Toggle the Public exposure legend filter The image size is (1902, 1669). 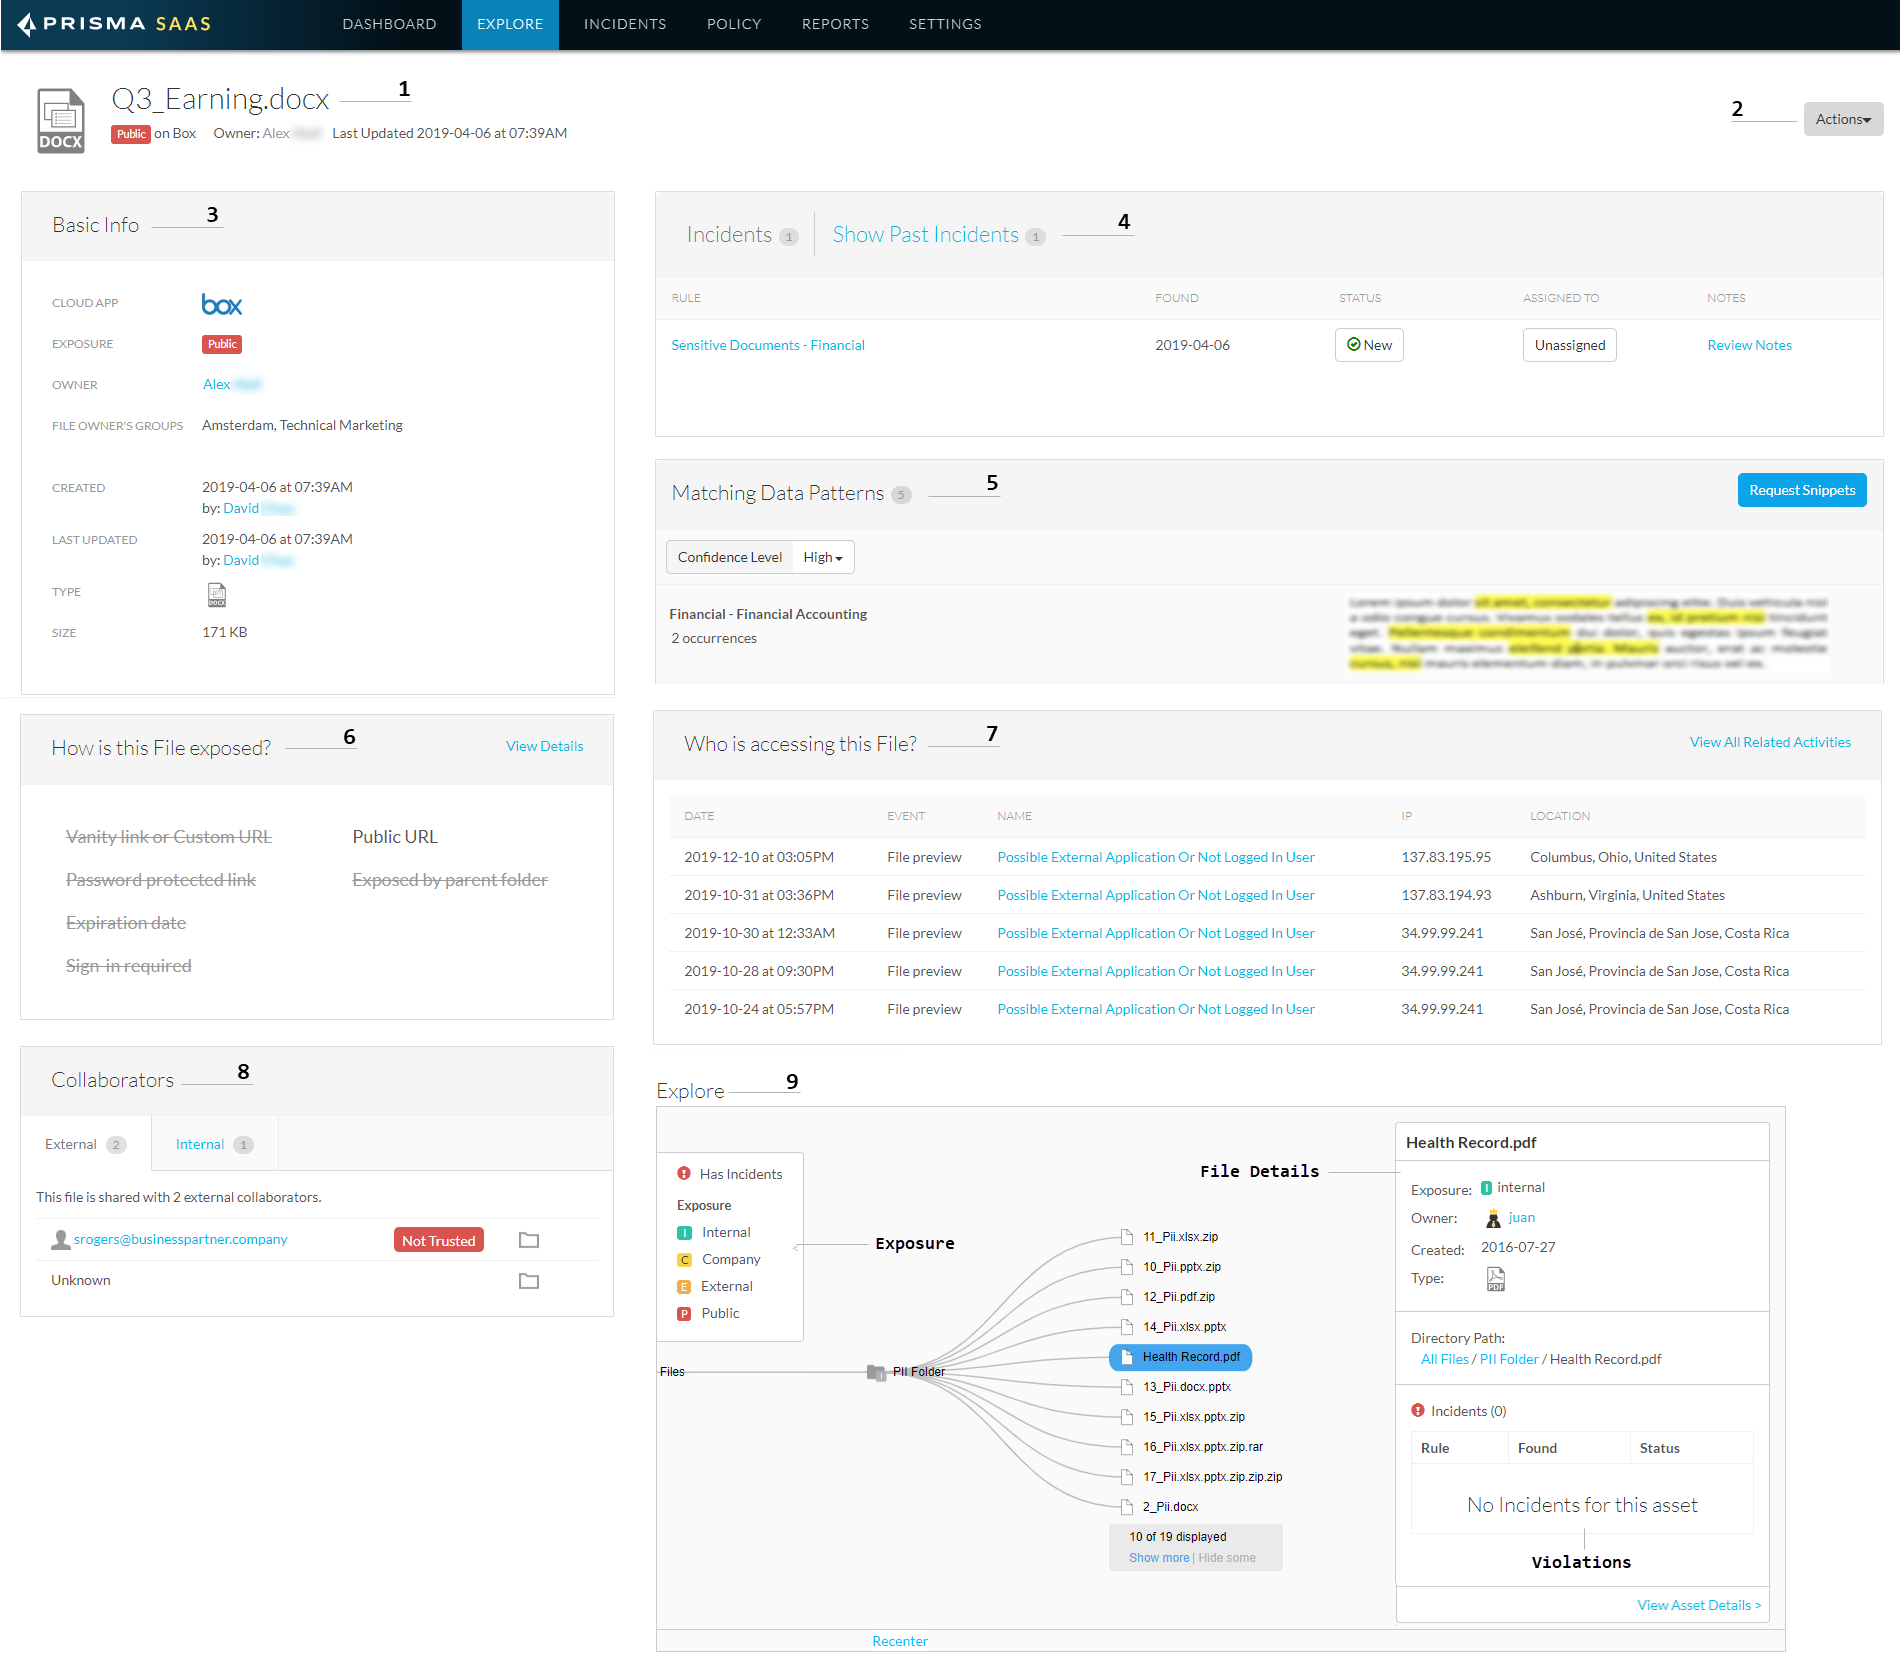[685, 1314]
